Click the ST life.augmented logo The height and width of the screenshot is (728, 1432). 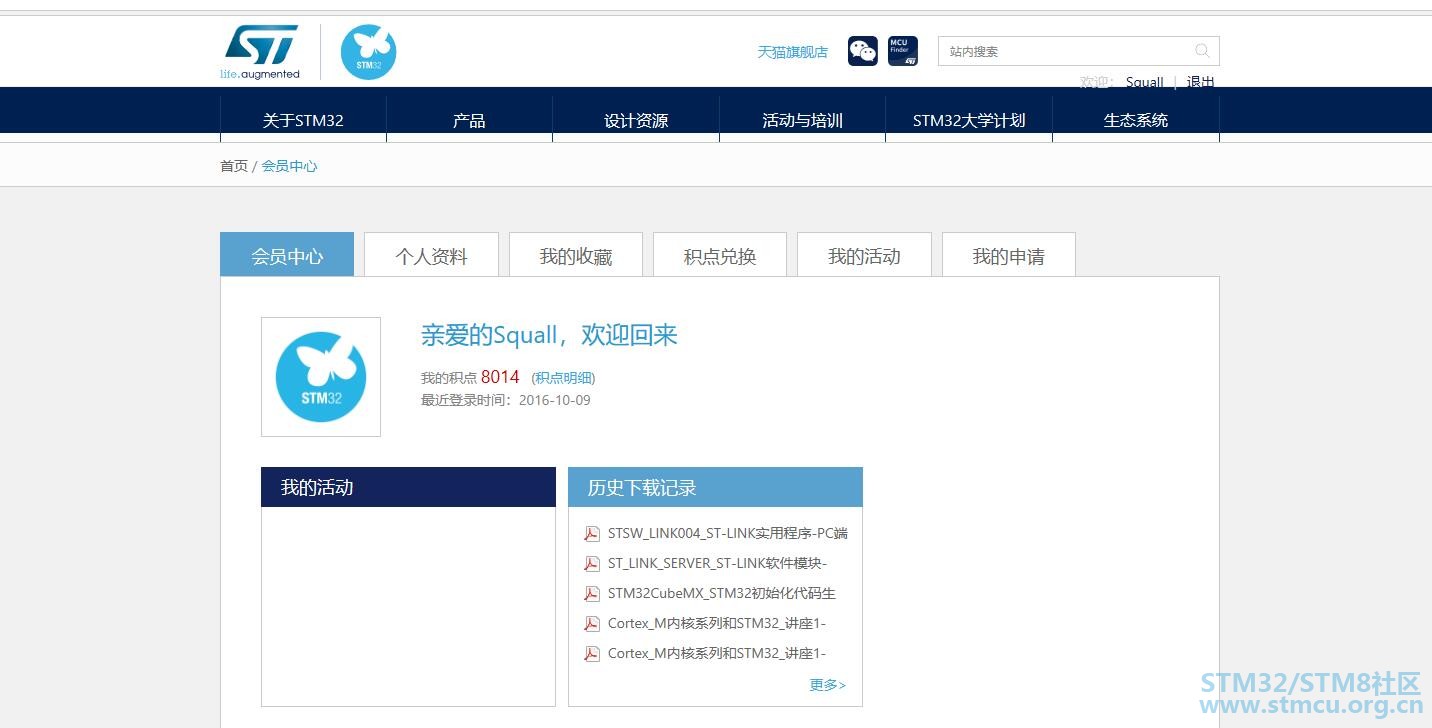pos(260,52)
